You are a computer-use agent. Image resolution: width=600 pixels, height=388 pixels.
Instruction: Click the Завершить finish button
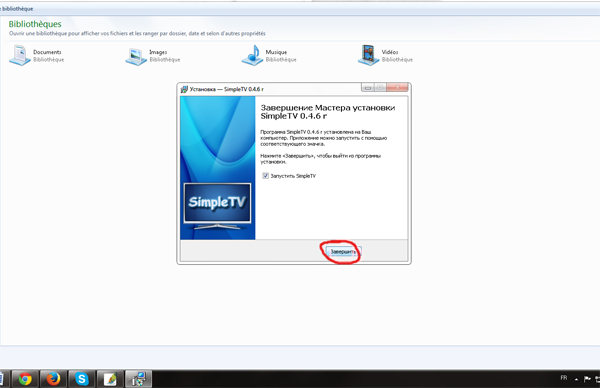[343, 252]
